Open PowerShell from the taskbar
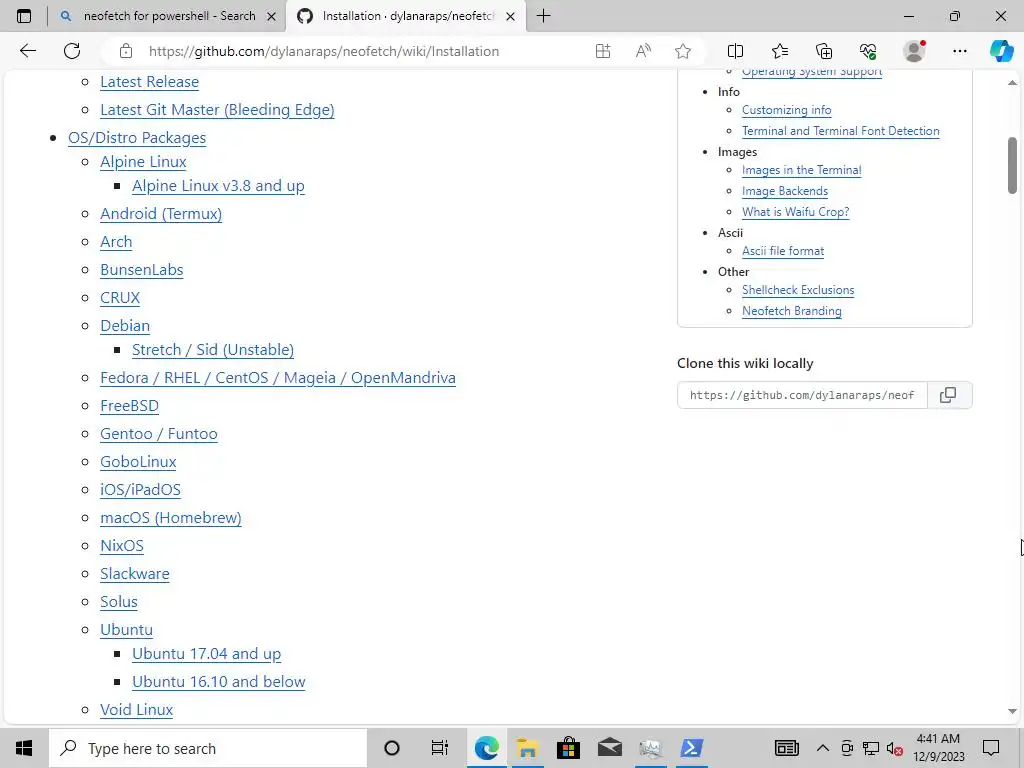The width and height of the screenshot is (1024, 768). click(x=692, y=748)
